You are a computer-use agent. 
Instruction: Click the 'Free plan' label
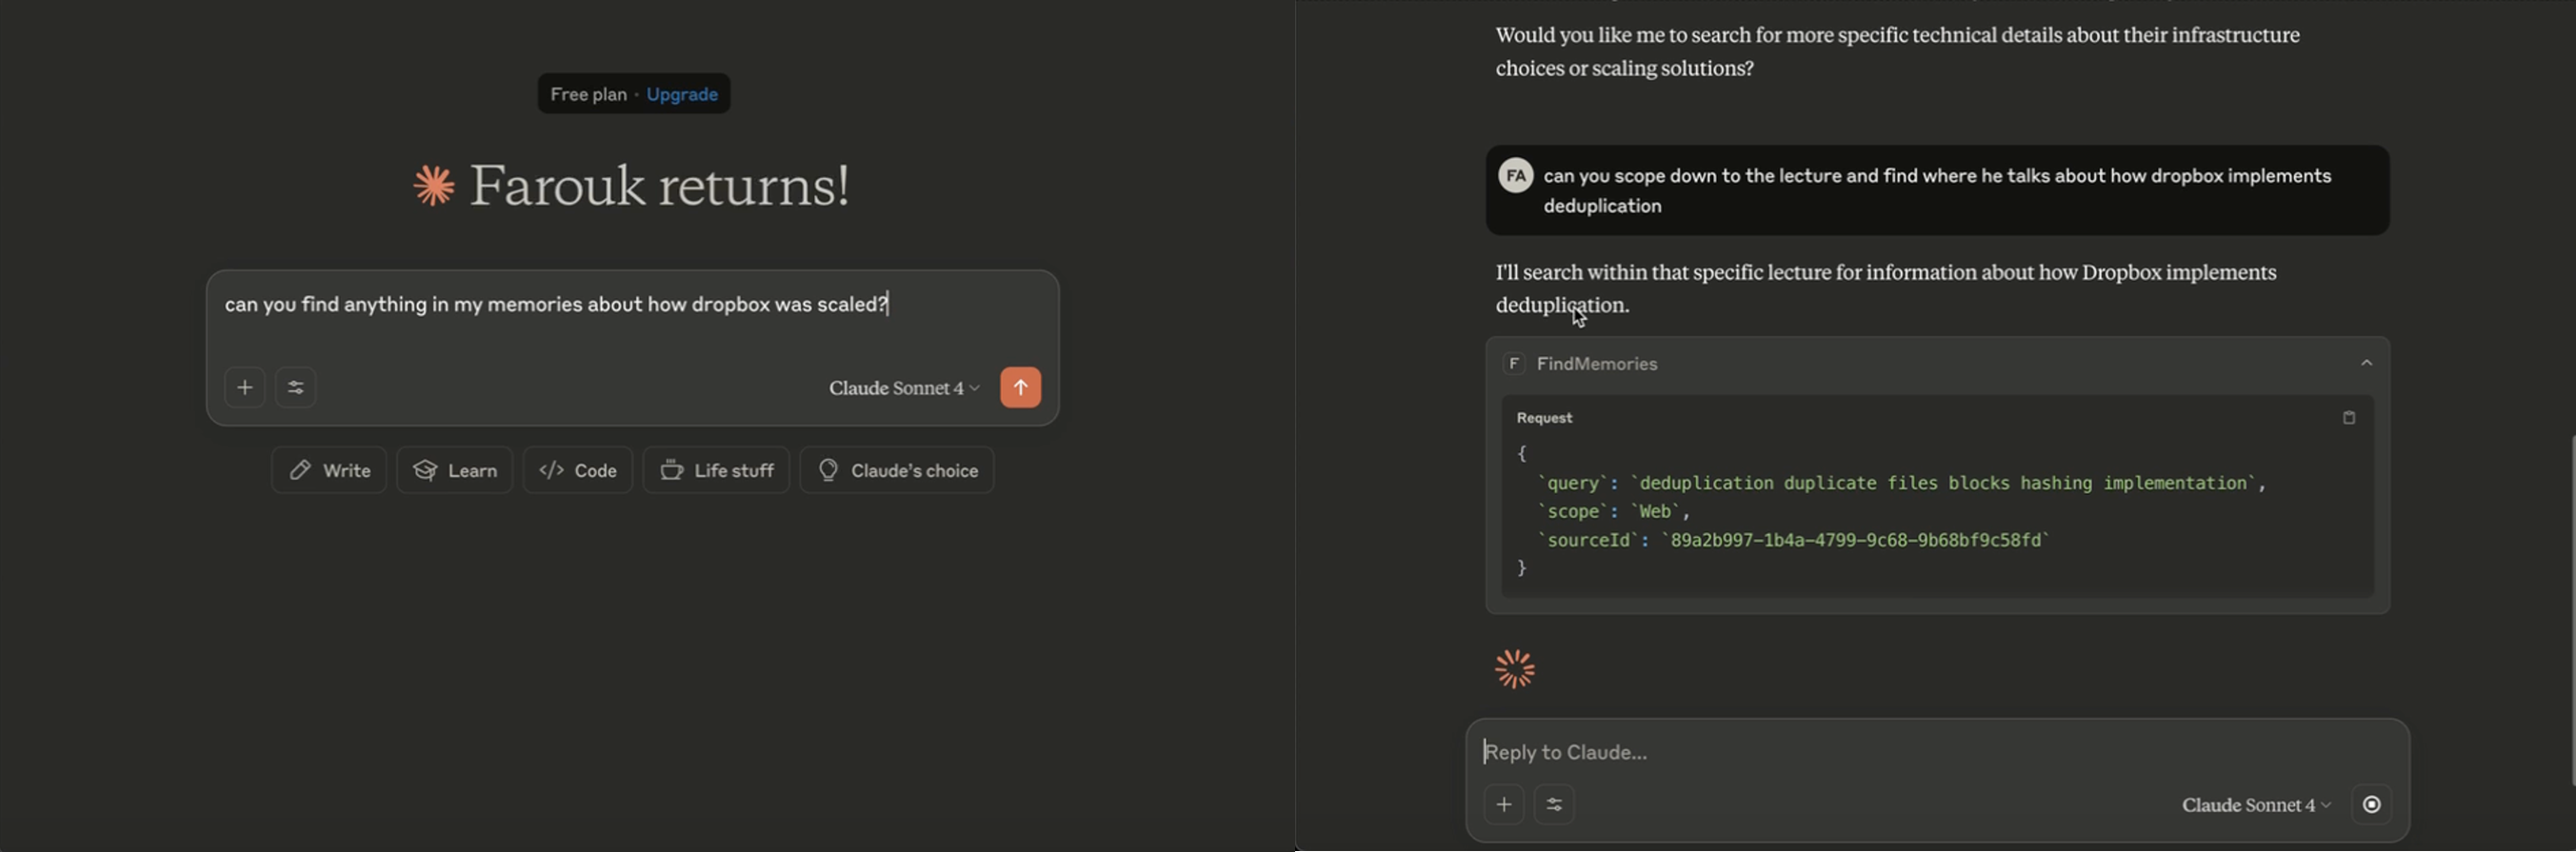(588, 94)
